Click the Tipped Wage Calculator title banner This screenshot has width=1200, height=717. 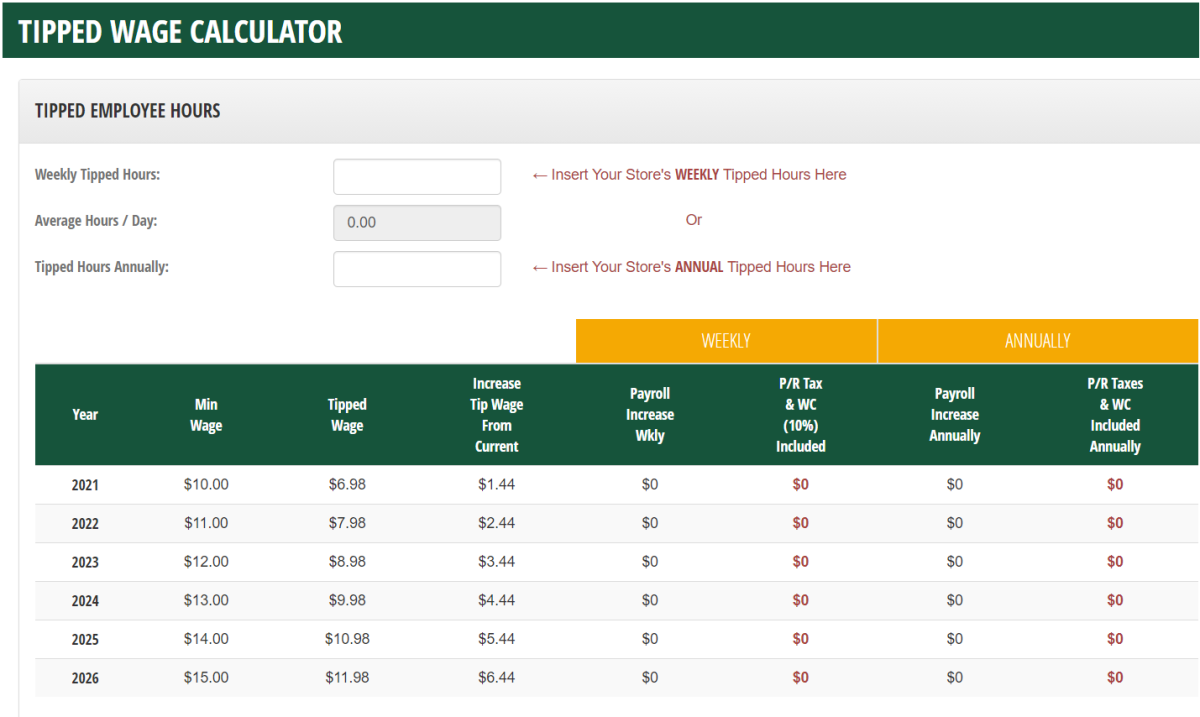pos(181,31)
